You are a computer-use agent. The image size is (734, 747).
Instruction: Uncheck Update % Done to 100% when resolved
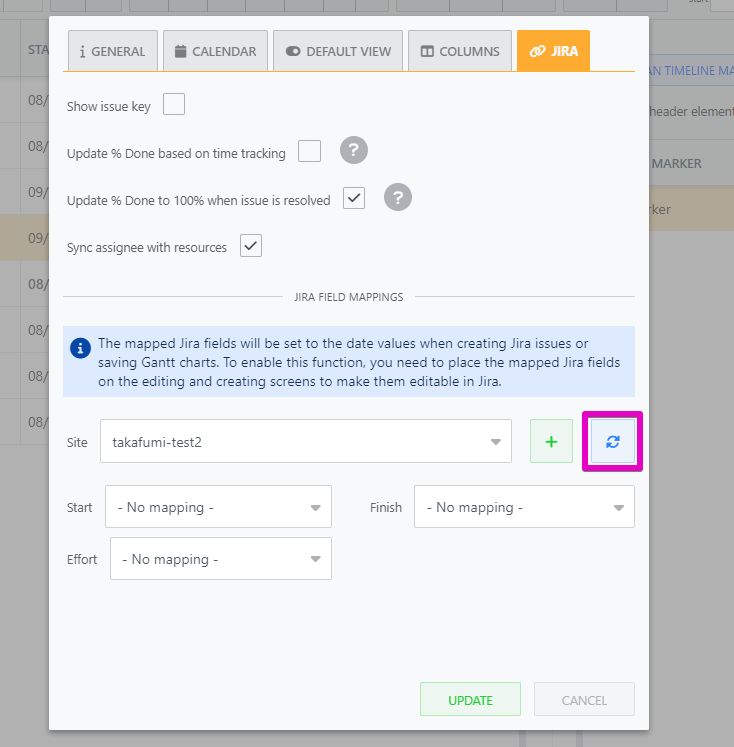click(x=354, y=198)
